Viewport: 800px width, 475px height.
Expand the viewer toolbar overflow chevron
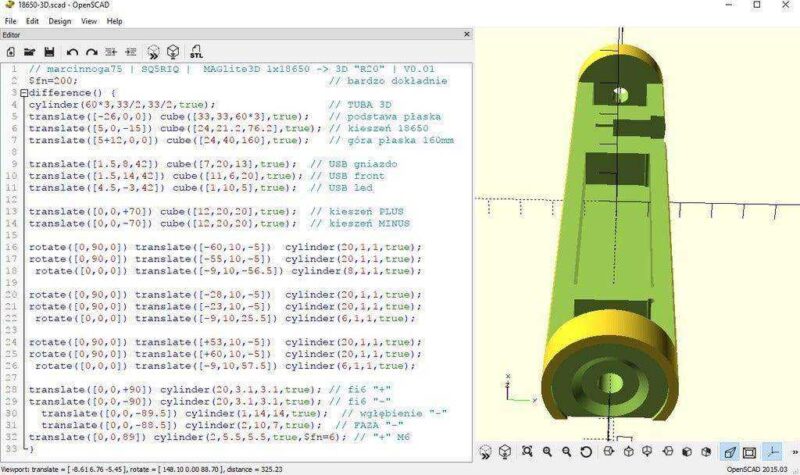[794, 452]
